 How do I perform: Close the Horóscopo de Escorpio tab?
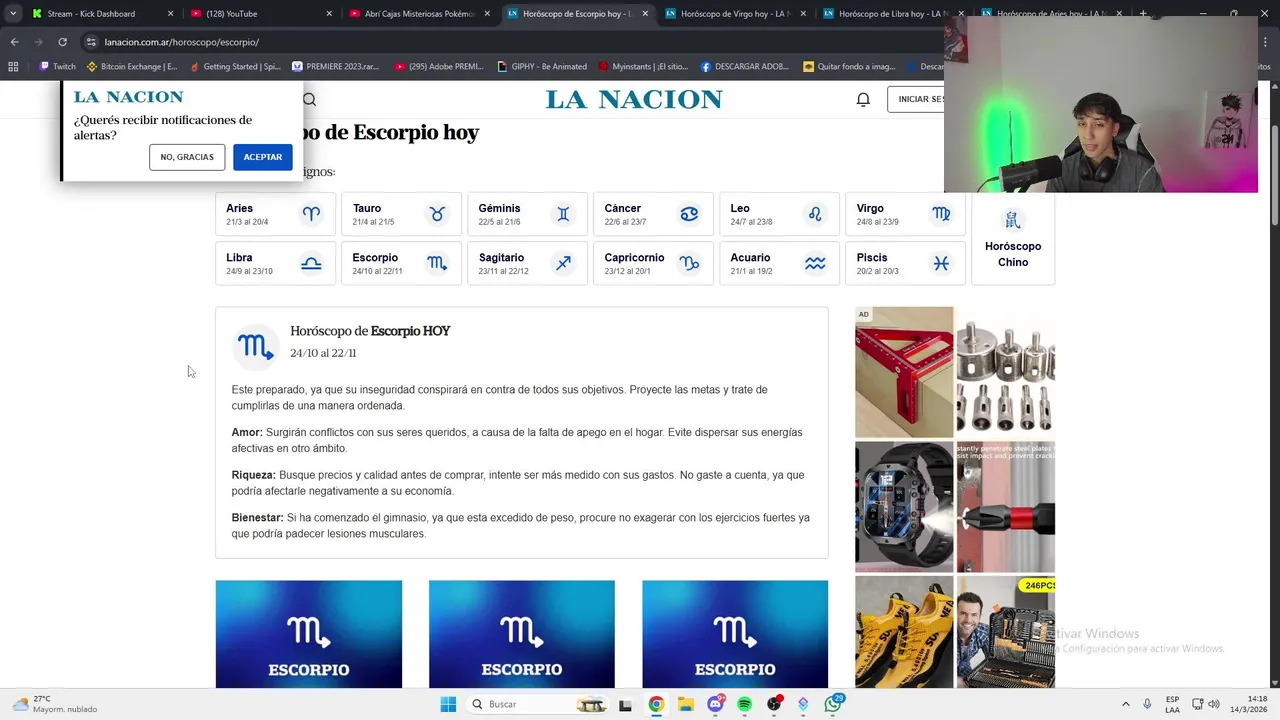pos(644,14)
